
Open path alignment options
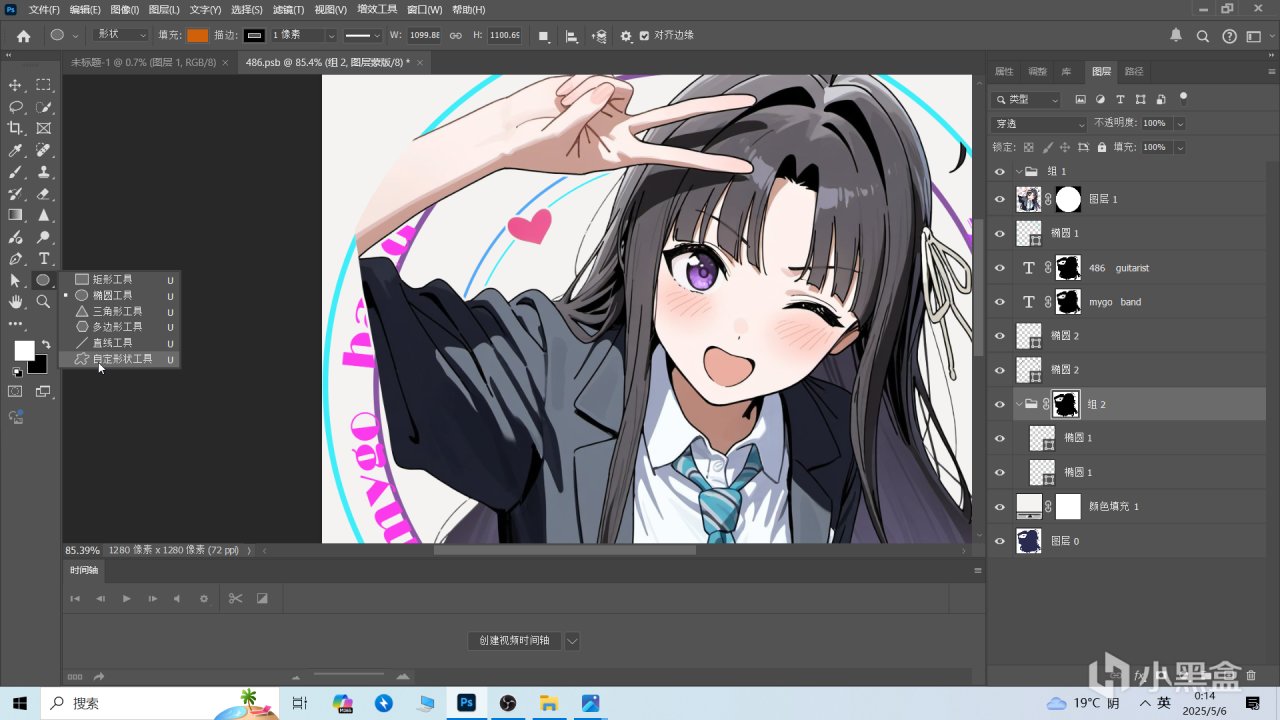coord(572,36)
